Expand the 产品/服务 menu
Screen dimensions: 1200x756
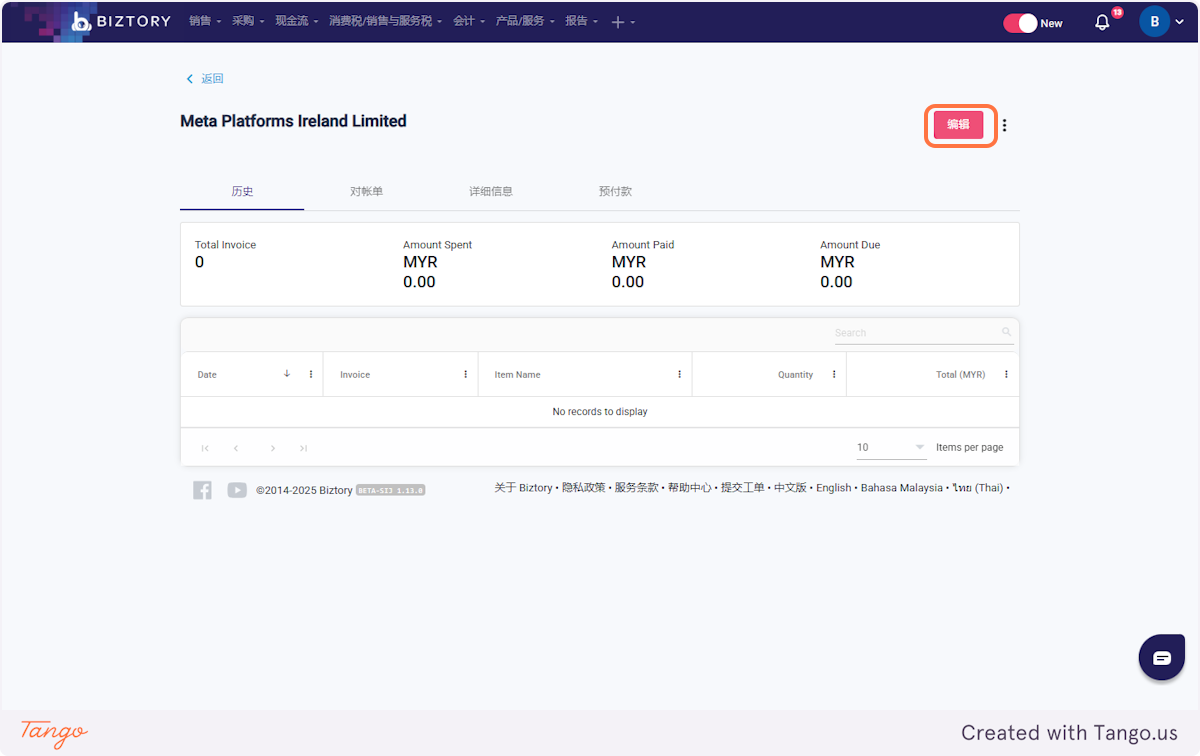pos(525,21)
